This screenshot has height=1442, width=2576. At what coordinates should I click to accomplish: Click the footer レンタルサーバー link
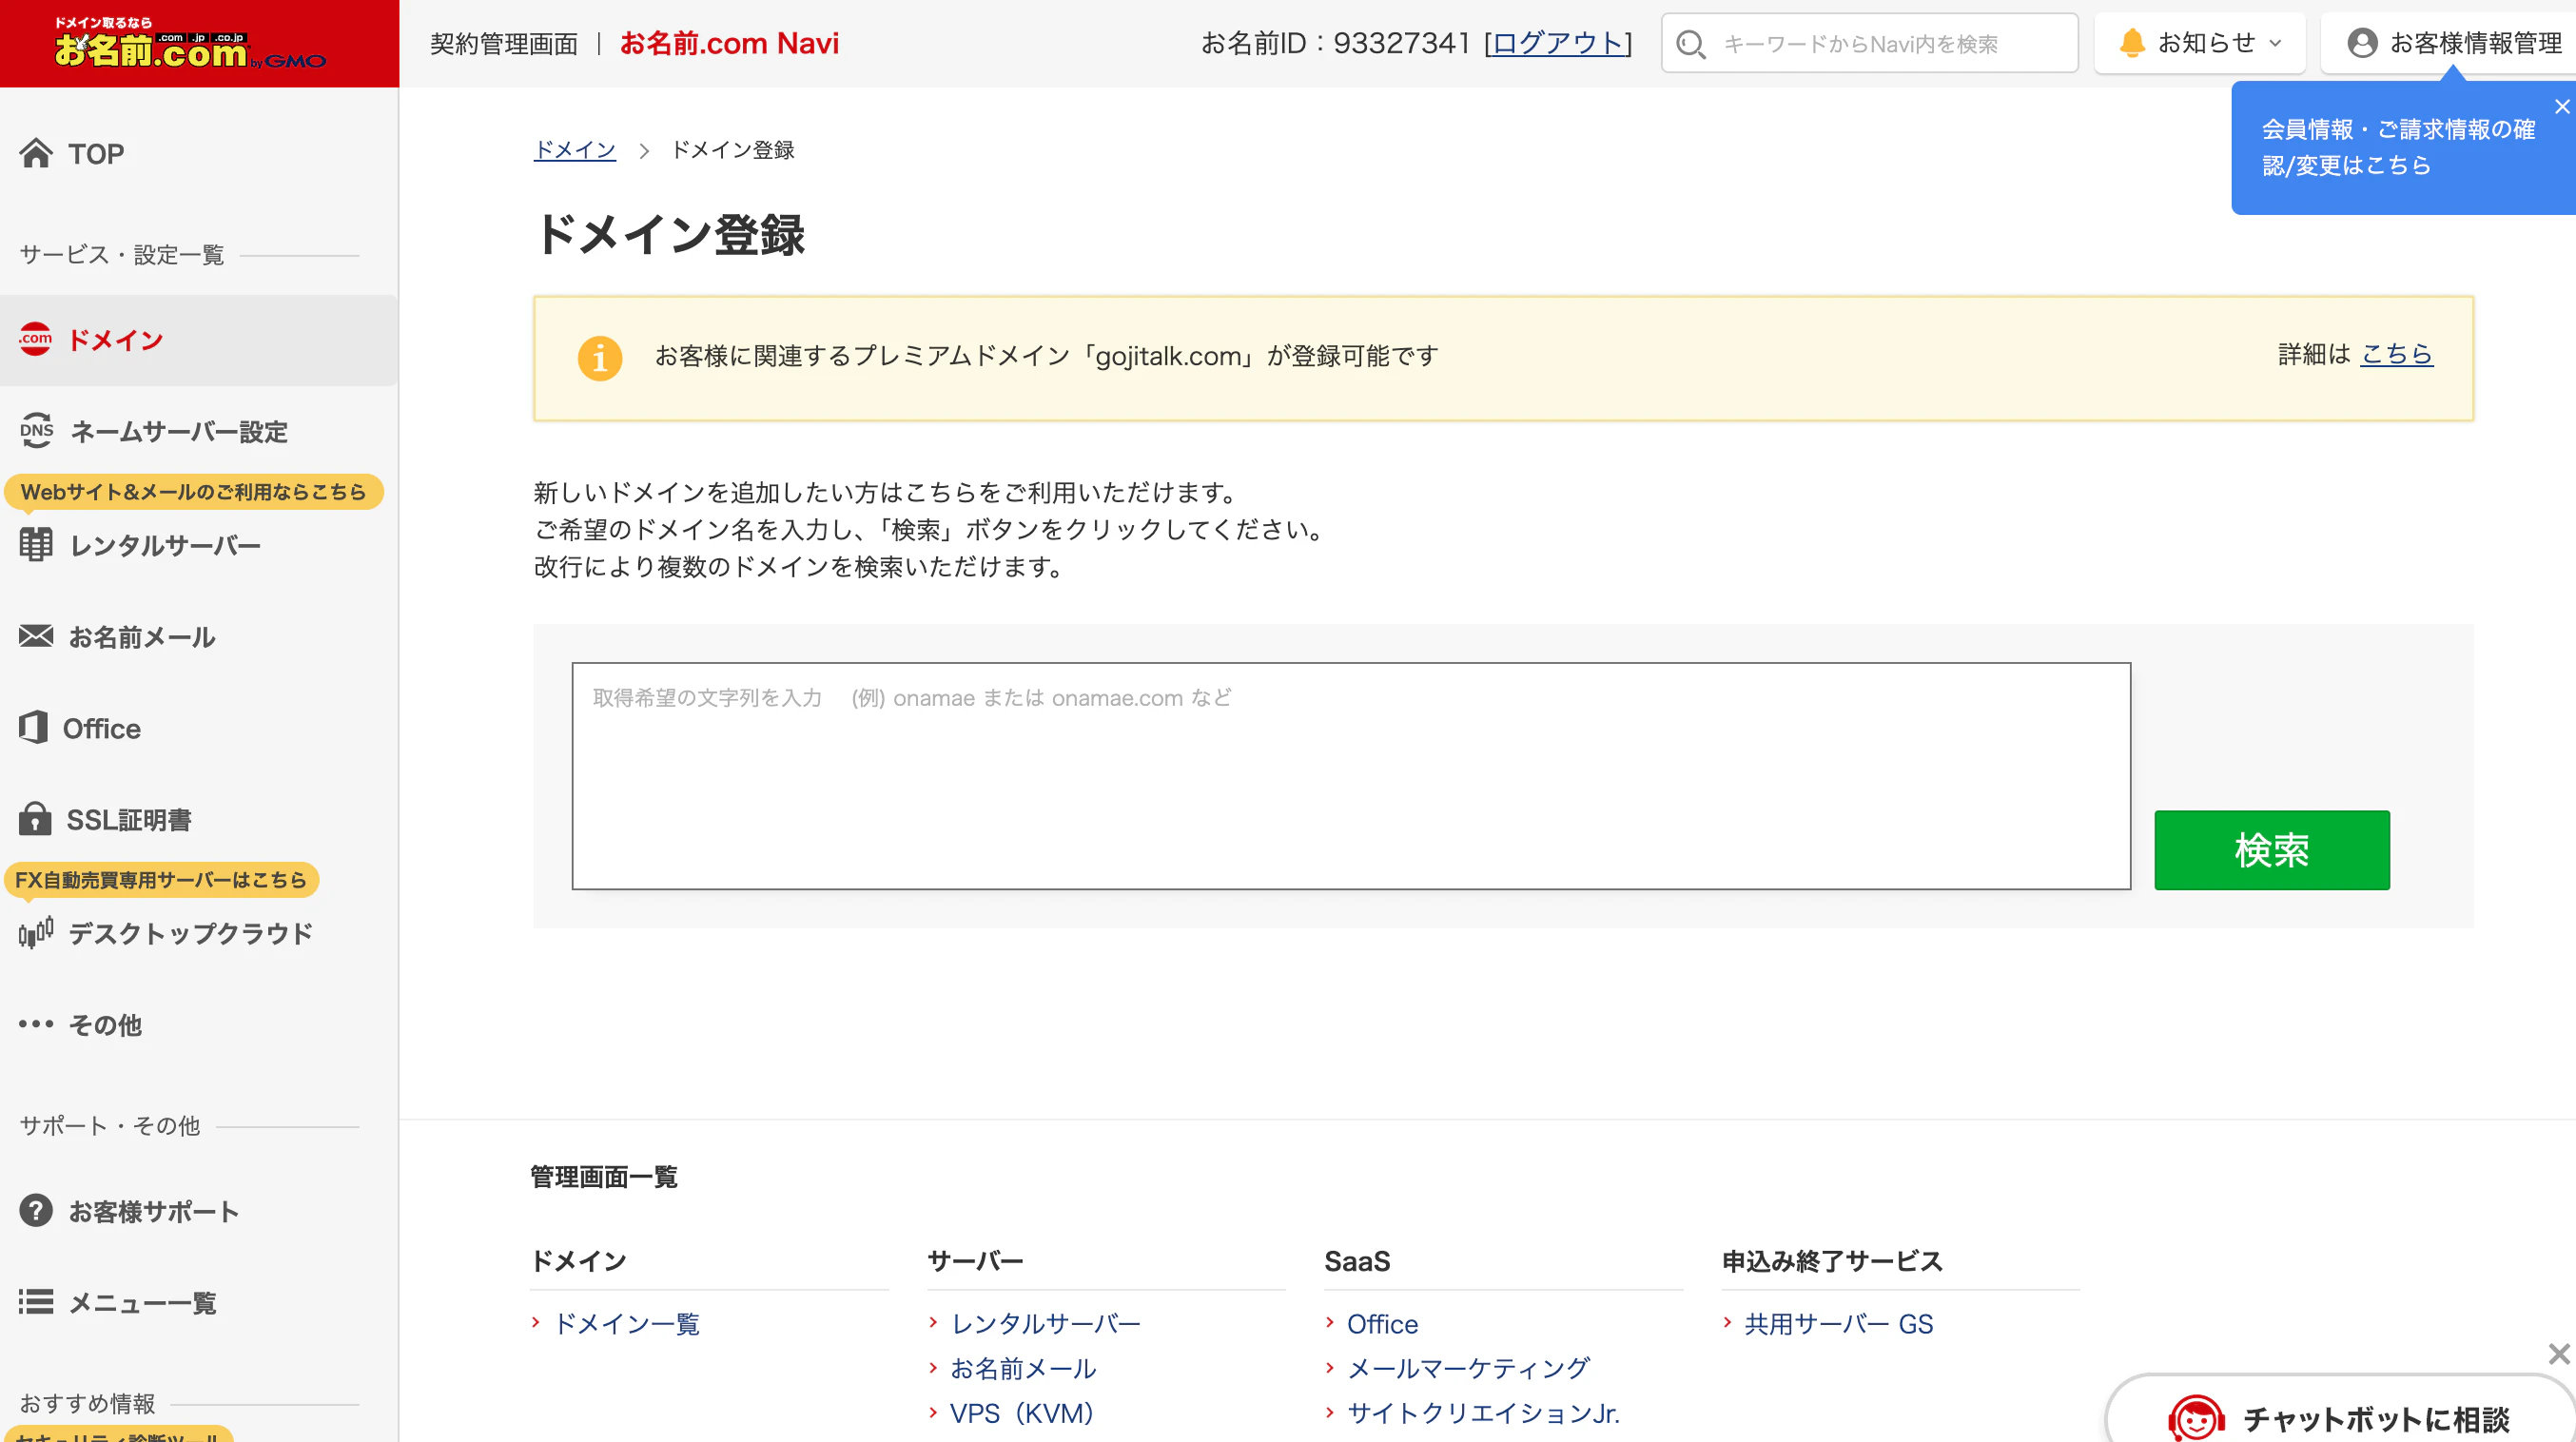[1045, 1323]
